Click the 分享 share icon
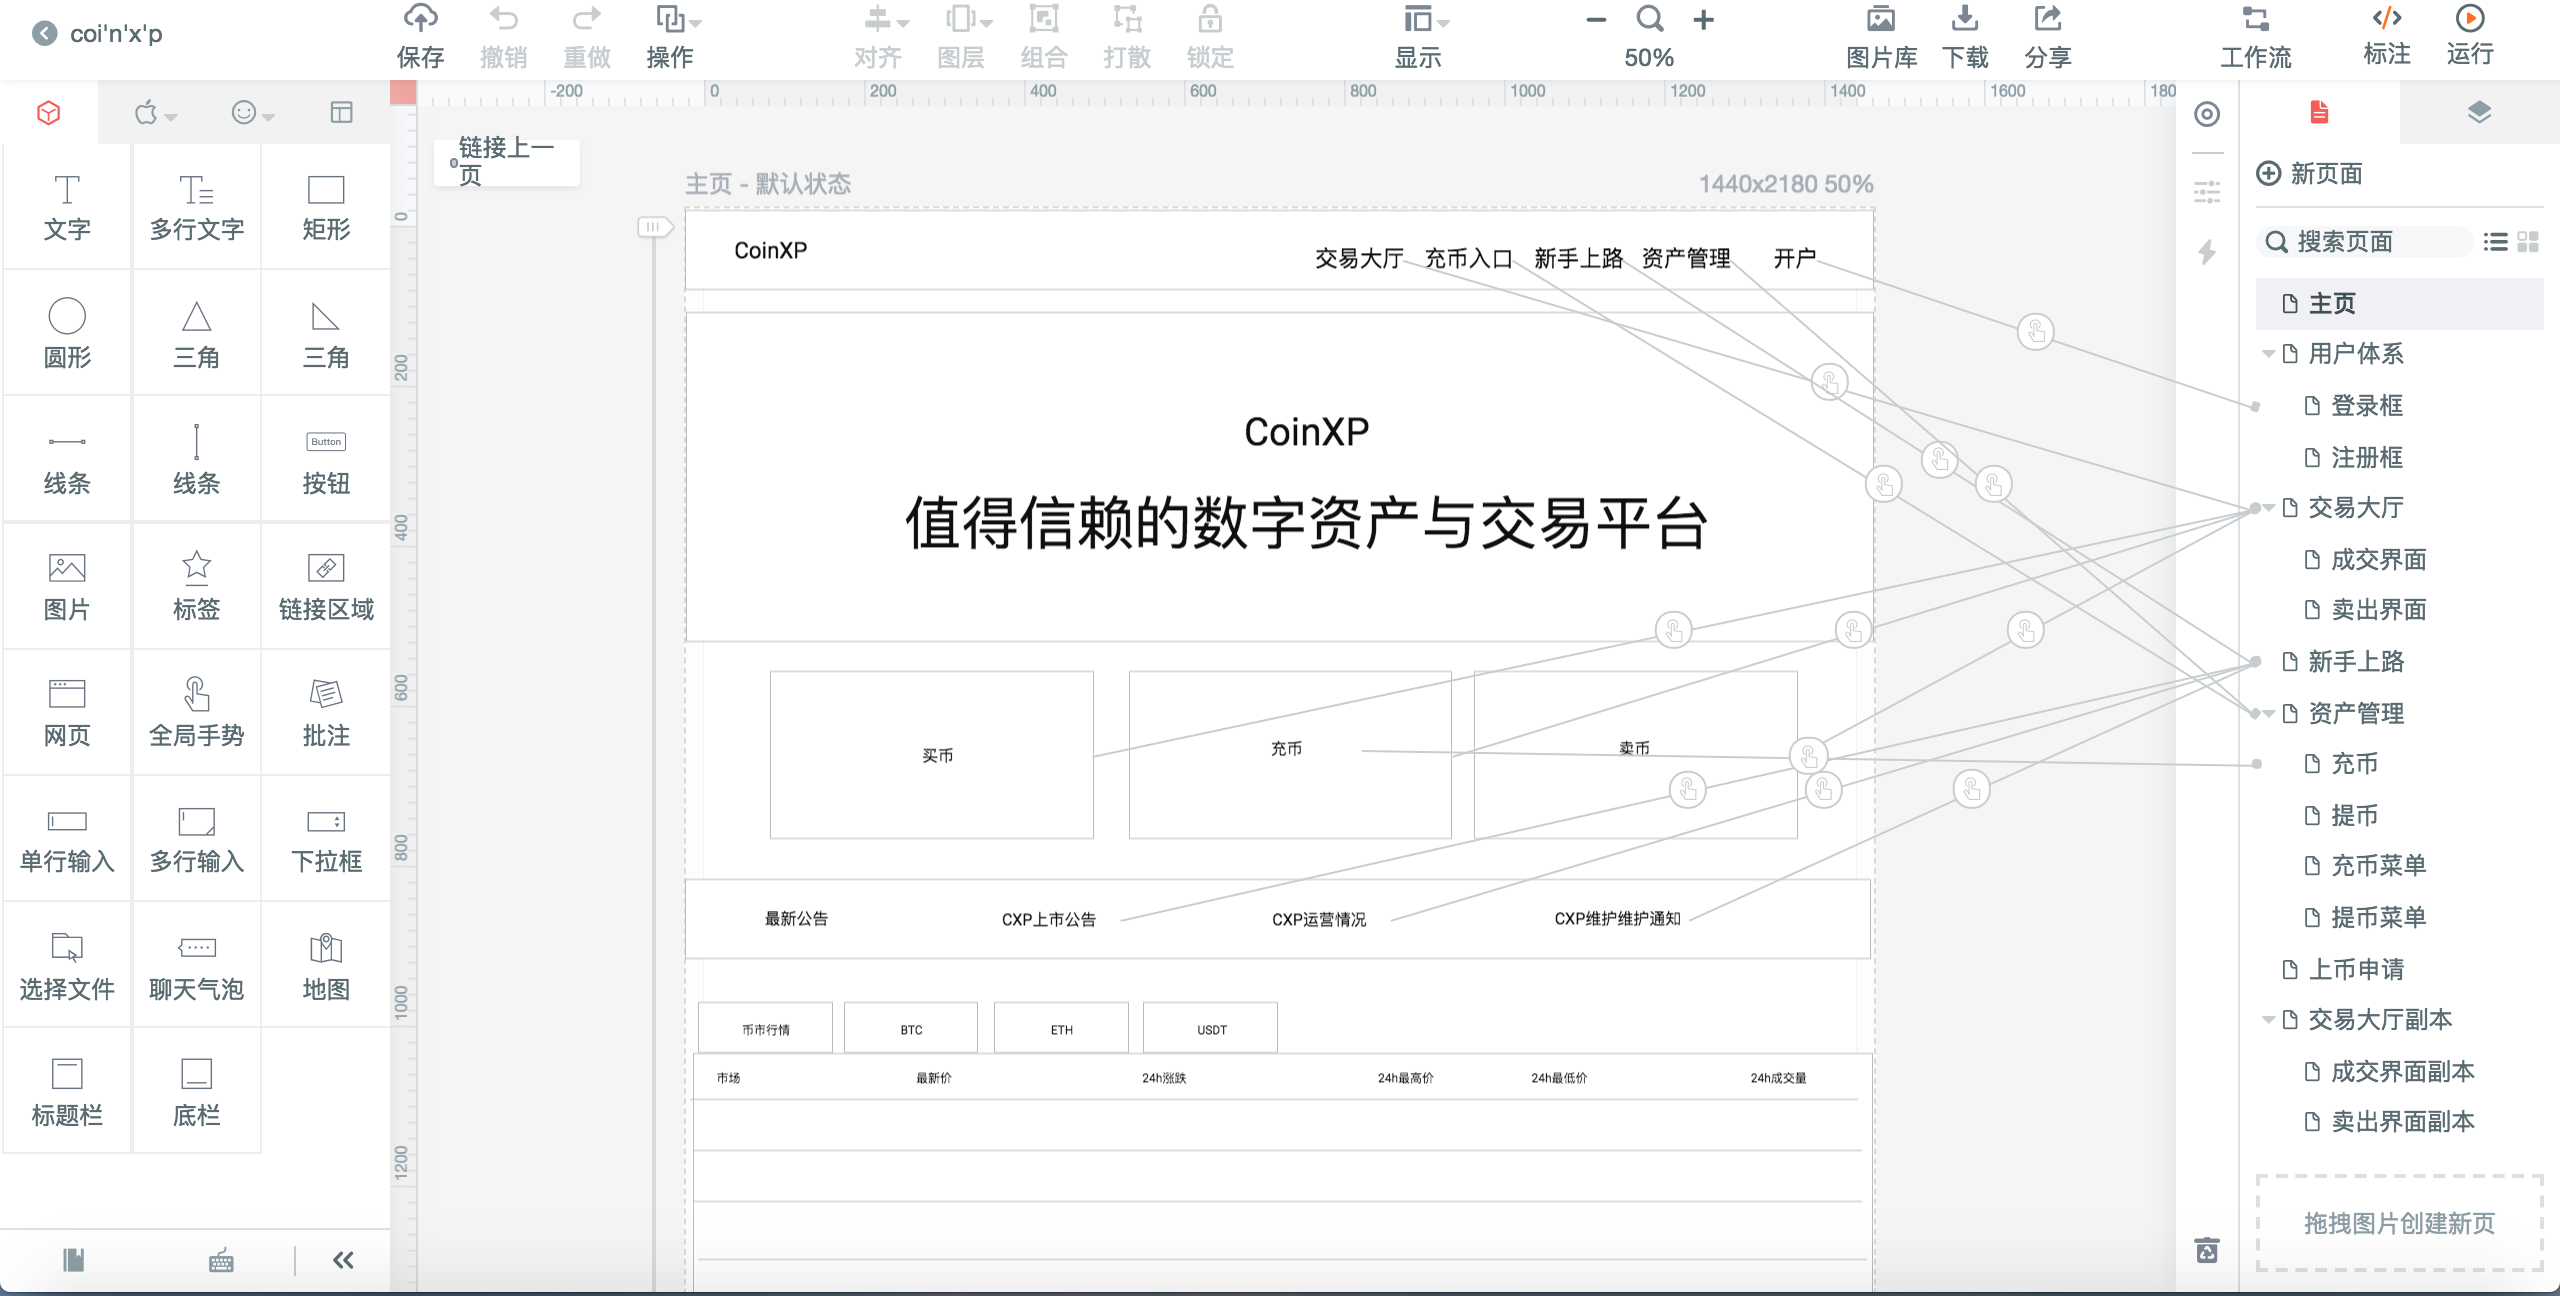Image resolution: width=2560 pixels, height=1296 pixels. pos(2047,20)
